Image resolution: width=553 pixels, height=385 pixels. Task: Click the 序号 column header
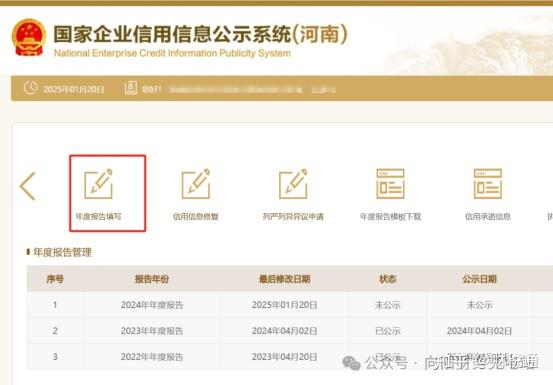point(55,279)
